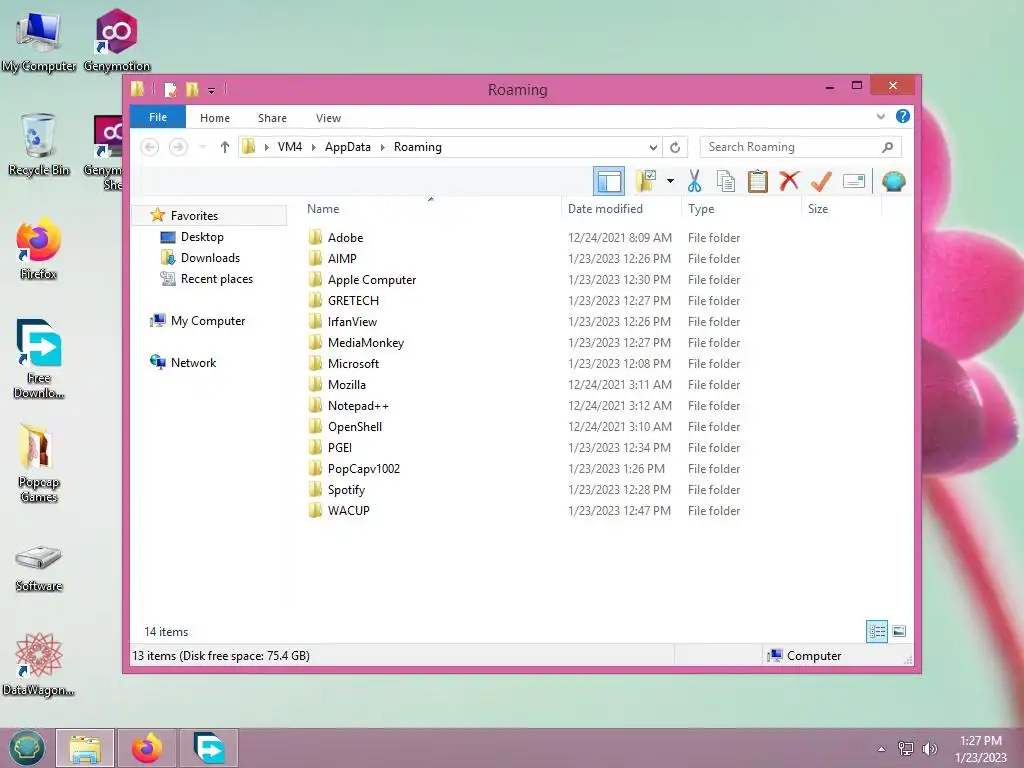Select Desktop in the navigation pane
1024x768 pixels.
click(202, 236)
